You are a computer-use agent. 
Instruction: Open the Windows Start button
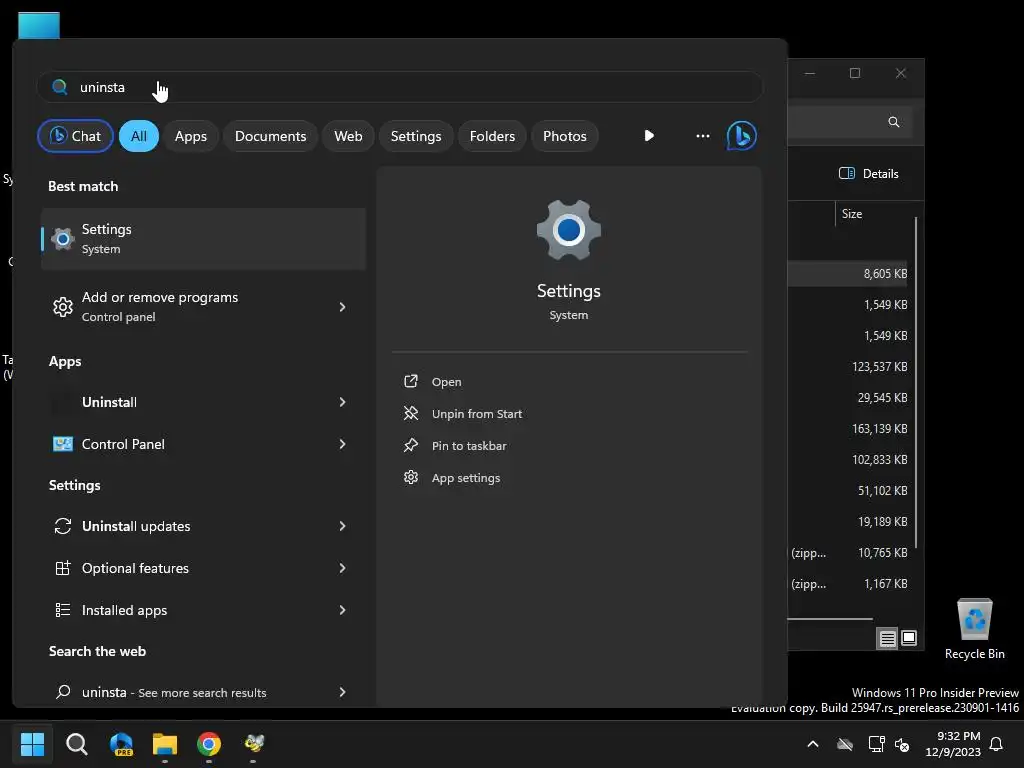click(x=32, y=743)
